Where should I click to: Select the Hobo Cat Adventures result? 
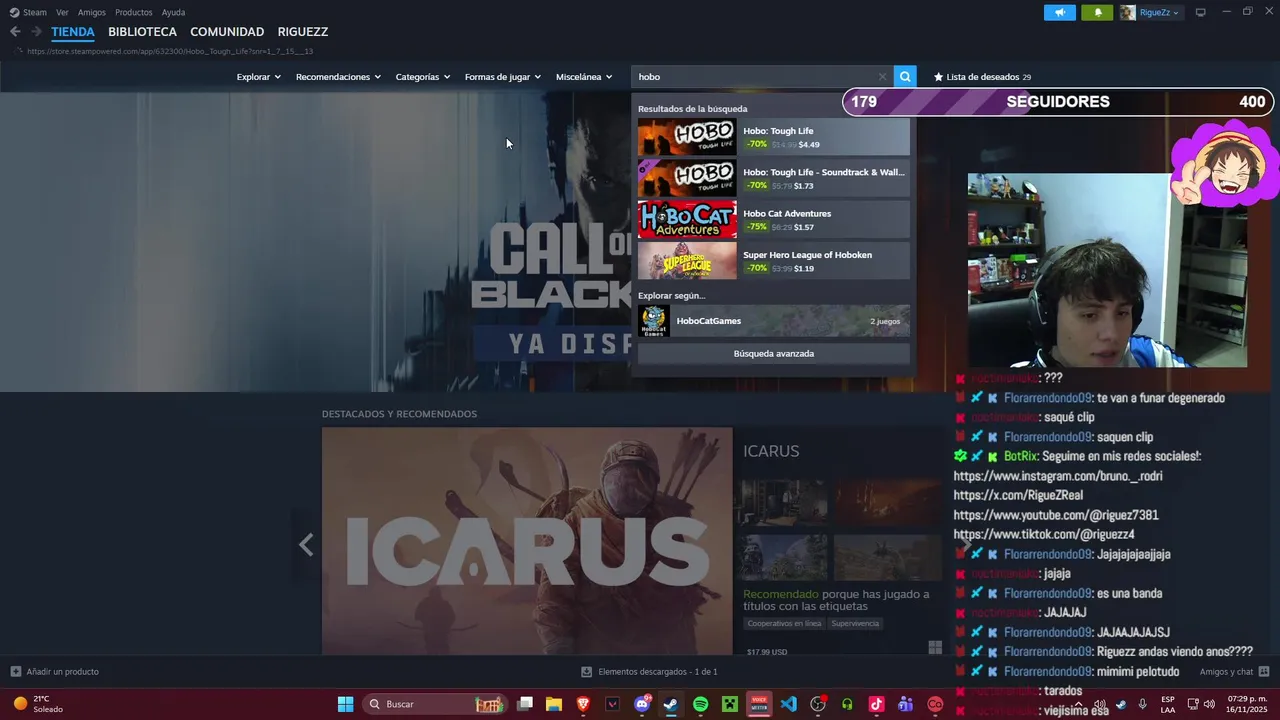pos(774,220)
